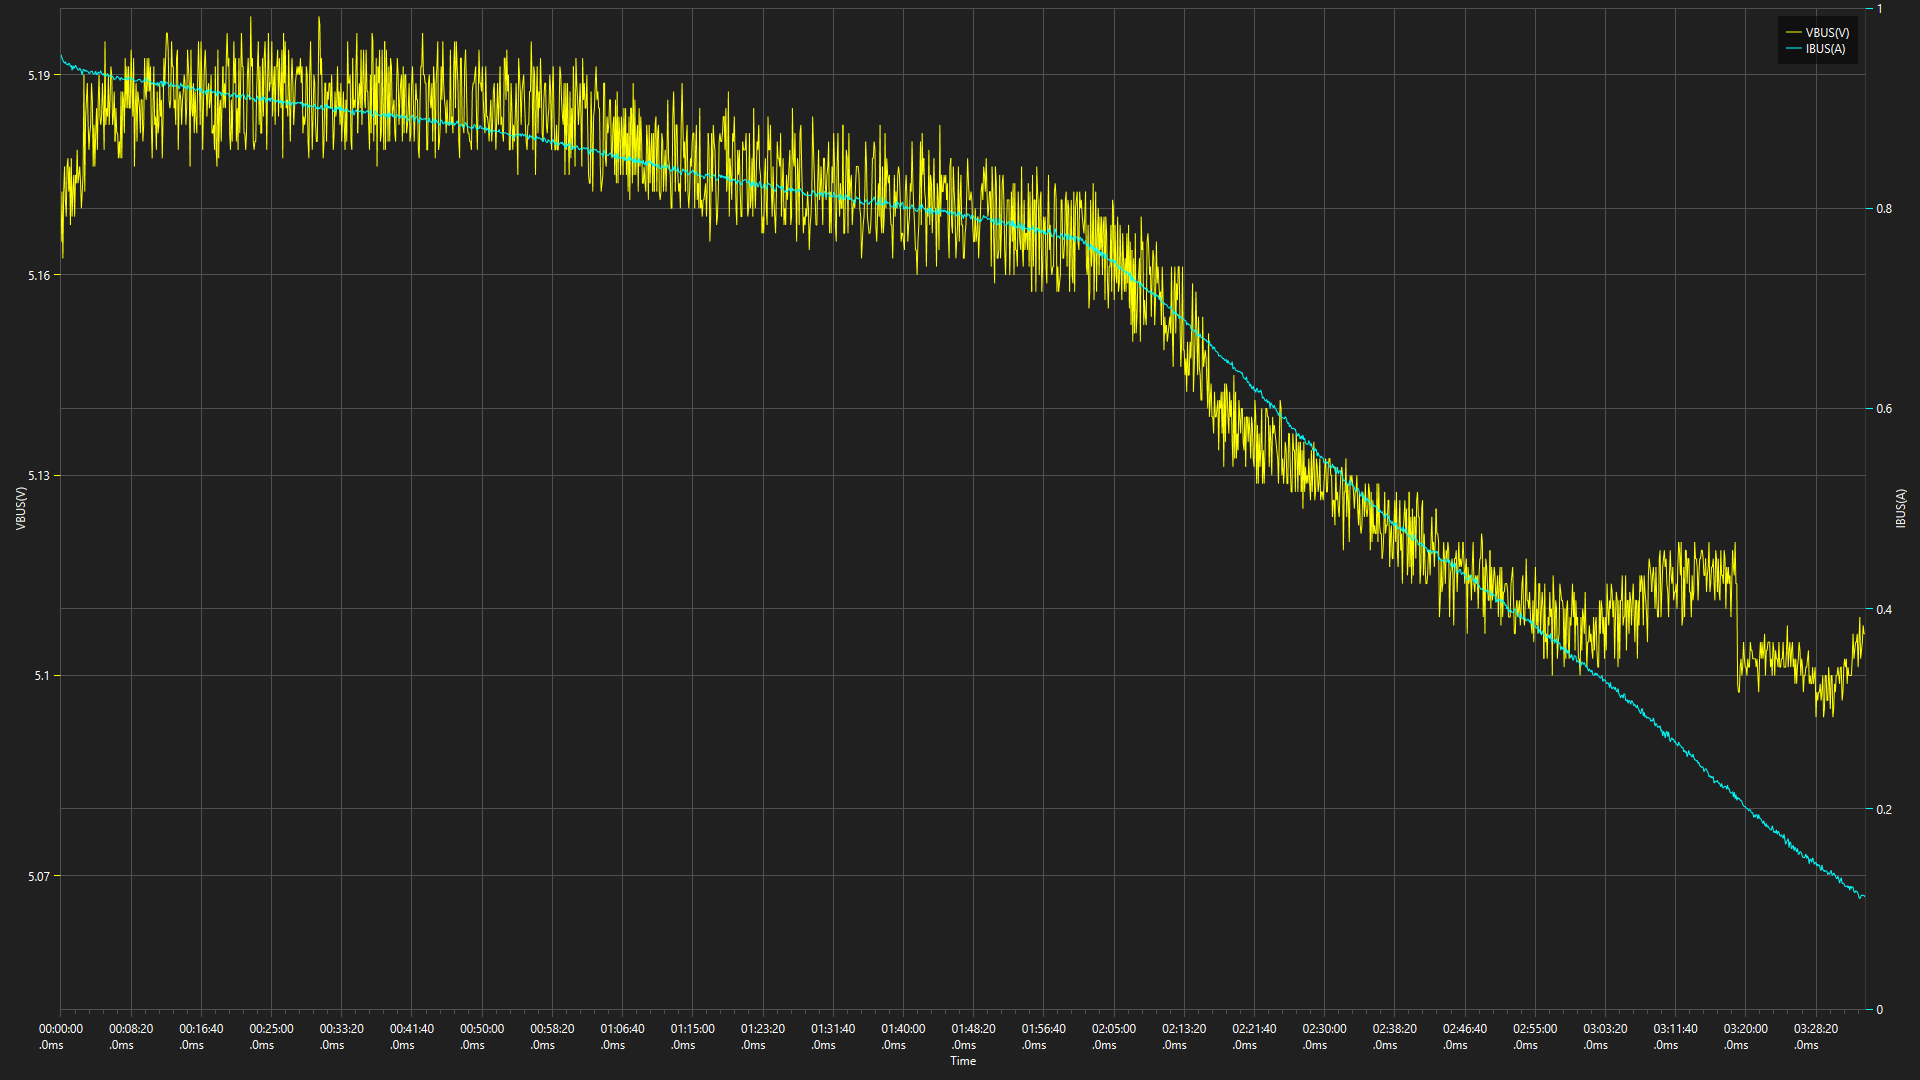Select the 5.1 voltage axis tick label
1920x1080 pixels.
coord(42,676)
